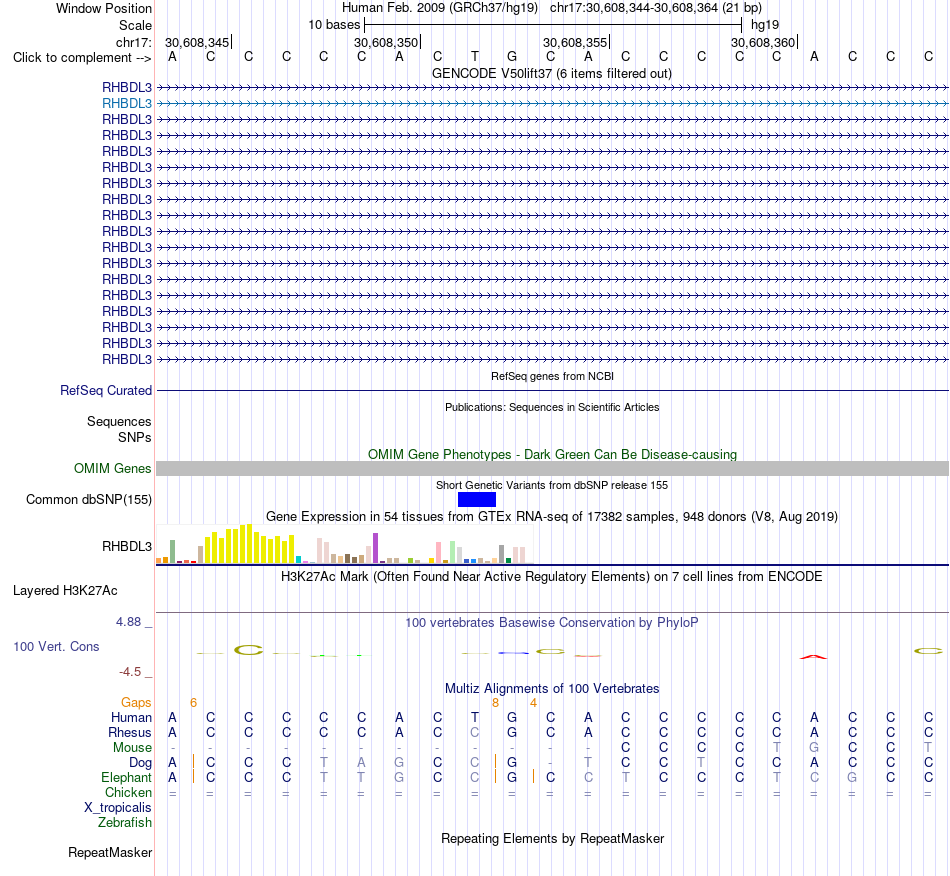Click the SNPs label in Publications track

click(x=135, y=437)
